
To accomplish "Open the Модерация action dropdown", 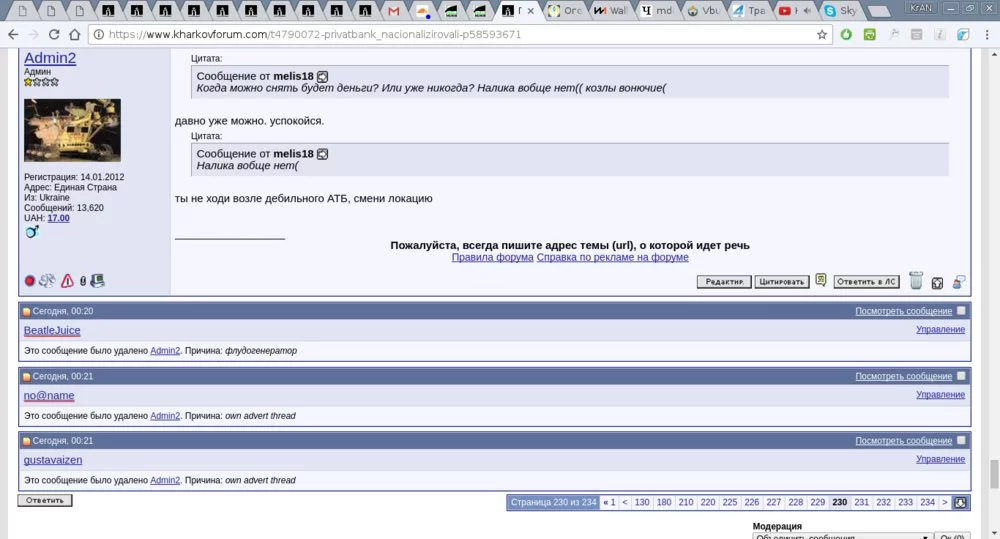I will [x=842, y=536].
